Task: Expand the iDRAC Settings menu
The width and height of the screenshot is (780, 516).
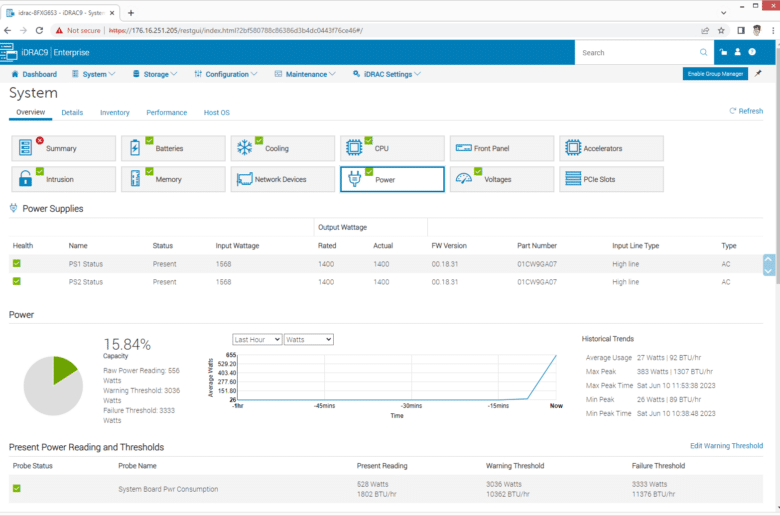Action: click(387, 74)
